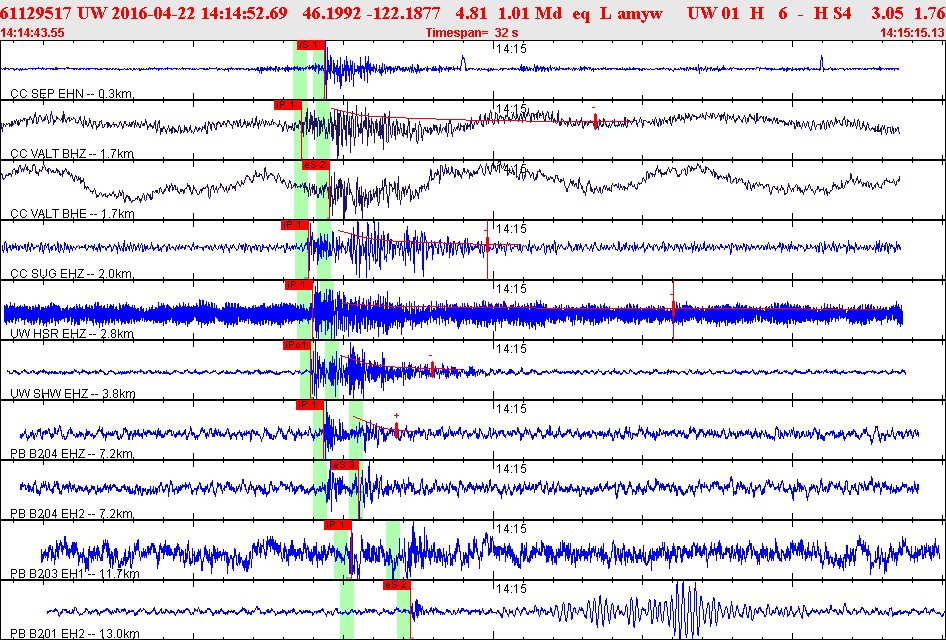Screen dimensions: 946x640
Task: Select the iP 1 pick flag on CC VALT BHZ
Action: (x=288, y=105)
